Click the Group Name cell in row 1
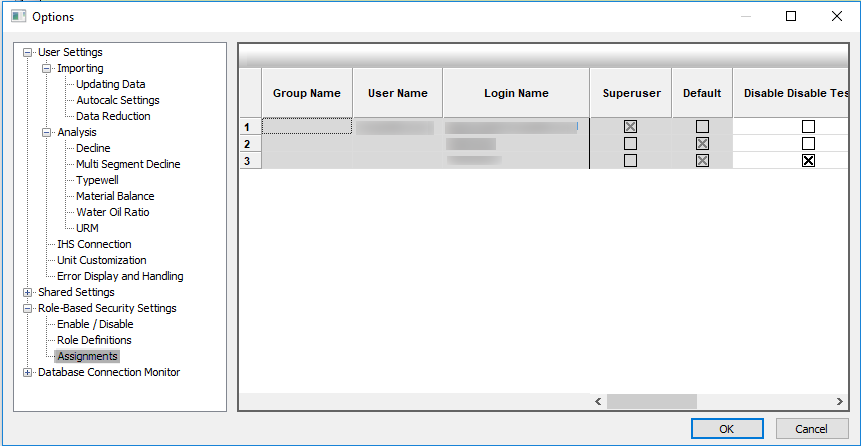The width and height of the screenshot is (861, 446). tap(306, 127)
